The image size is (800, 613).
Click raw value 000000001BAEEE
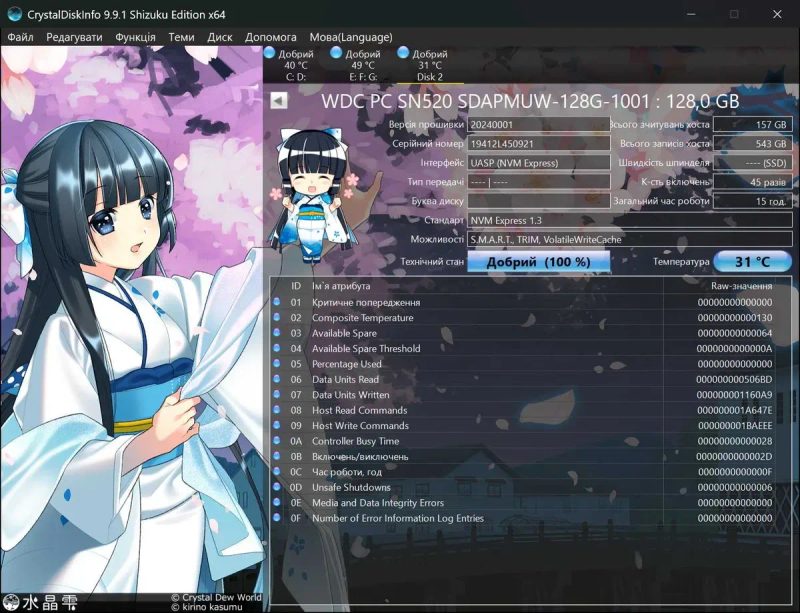coord(735,426)
